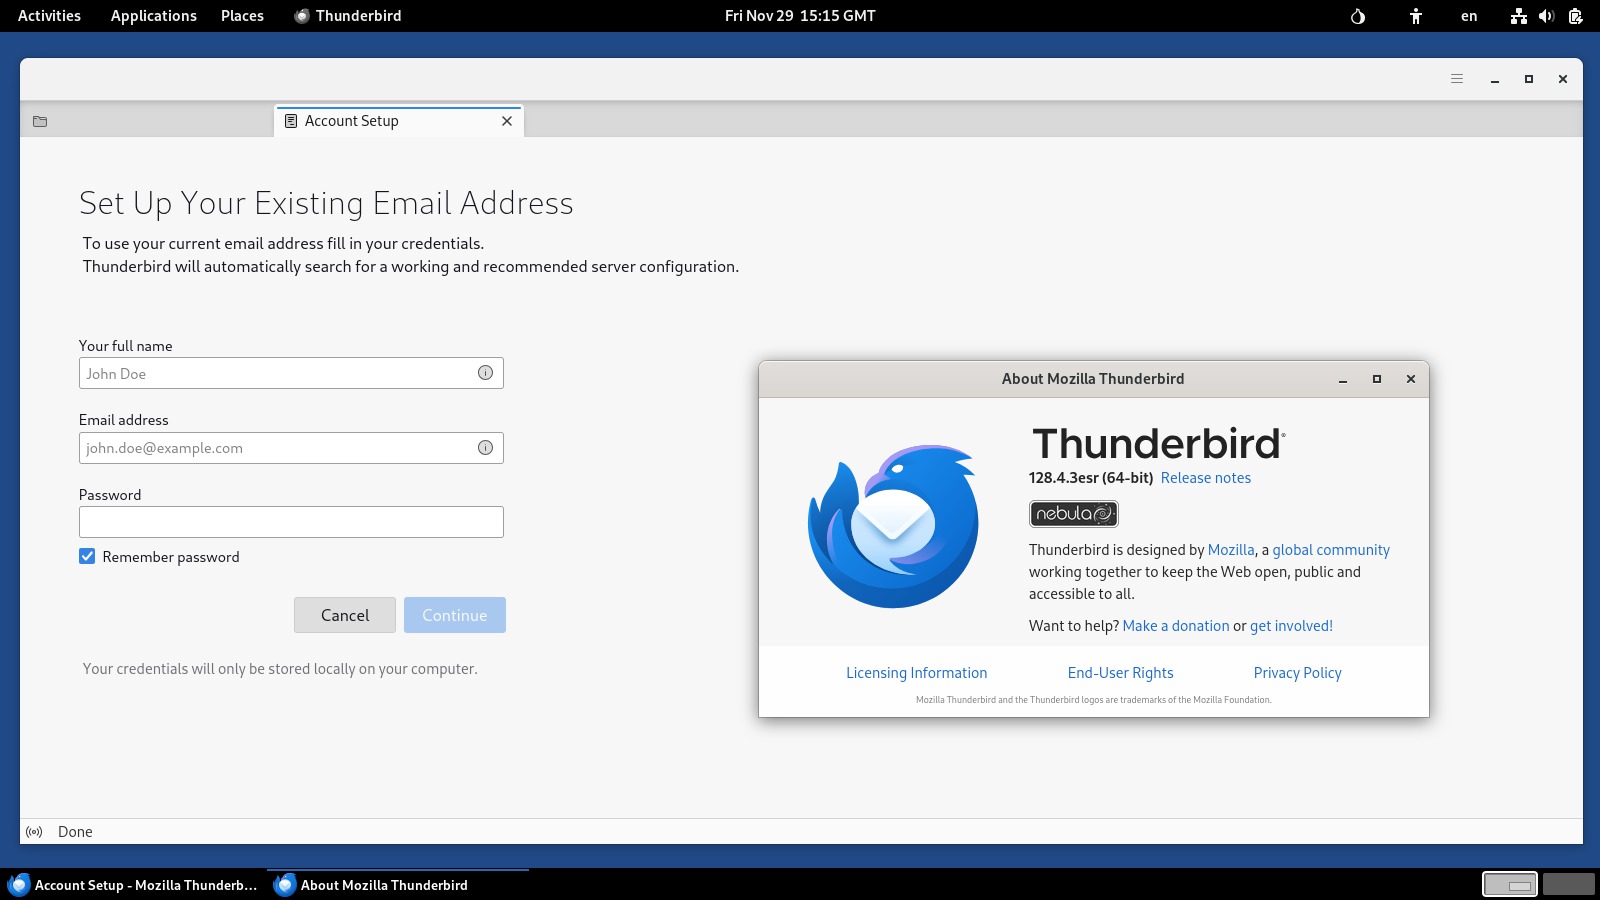Click the Cancel button

[345, 615]
